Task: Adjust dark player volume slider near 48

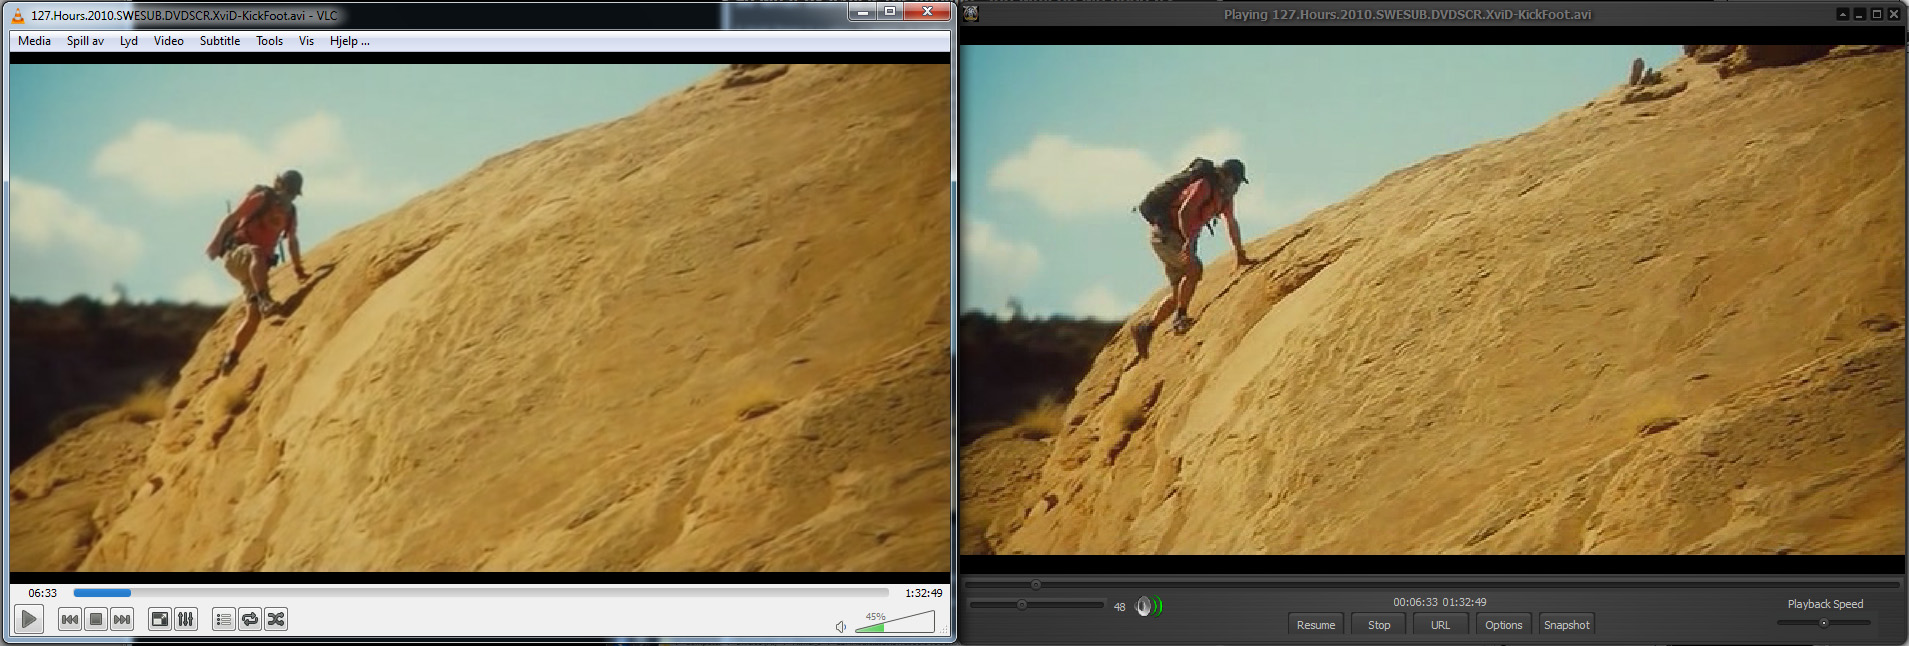Action: [x=1037, y=605]
